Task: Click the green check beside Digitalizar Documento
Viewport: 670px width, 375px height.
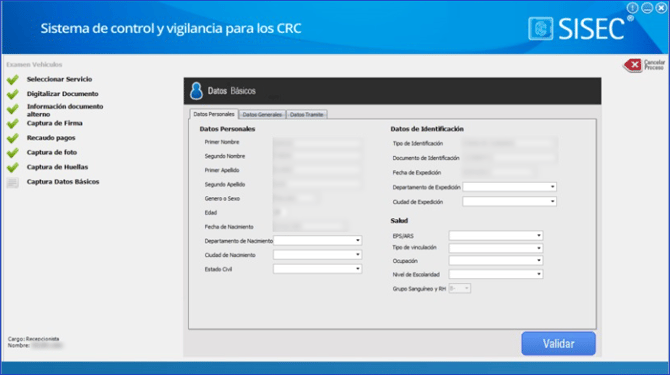Action: click(x=13, y=94)
